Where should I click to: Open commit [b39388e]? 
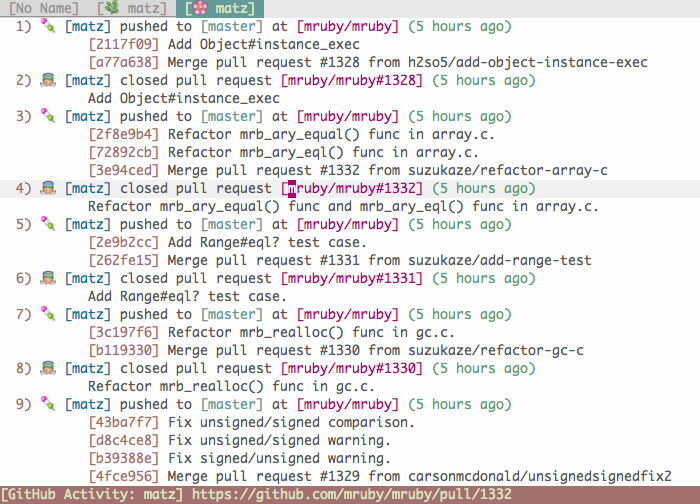[124, 458]
